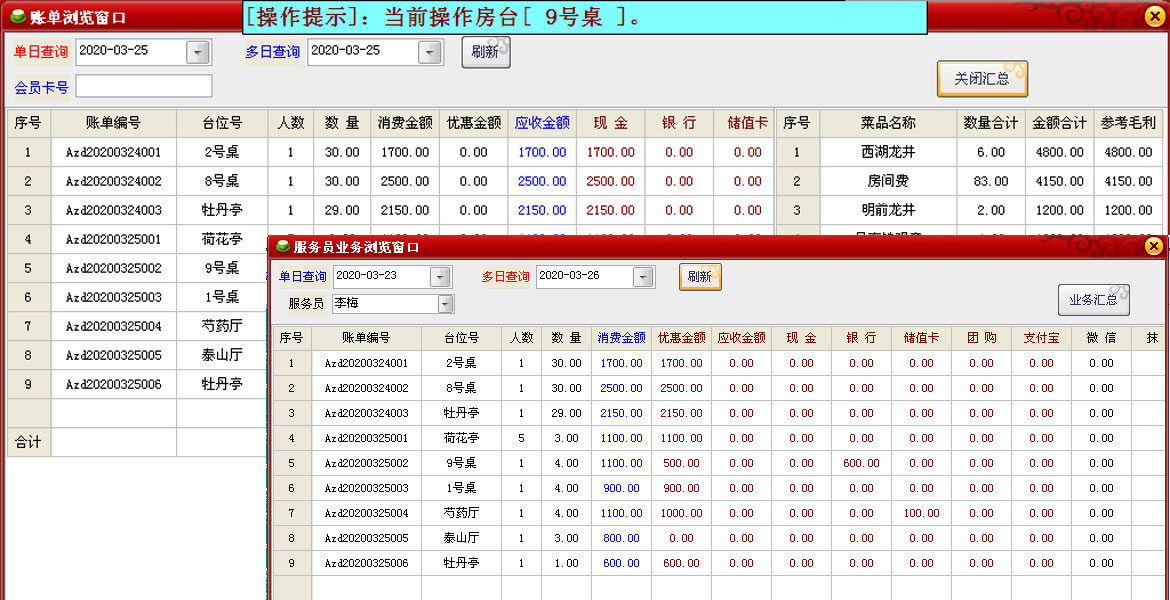Select 应收金额 column header in 账单浏览窗口
This screenshot has width=1170, height=600.
[542, 123]
